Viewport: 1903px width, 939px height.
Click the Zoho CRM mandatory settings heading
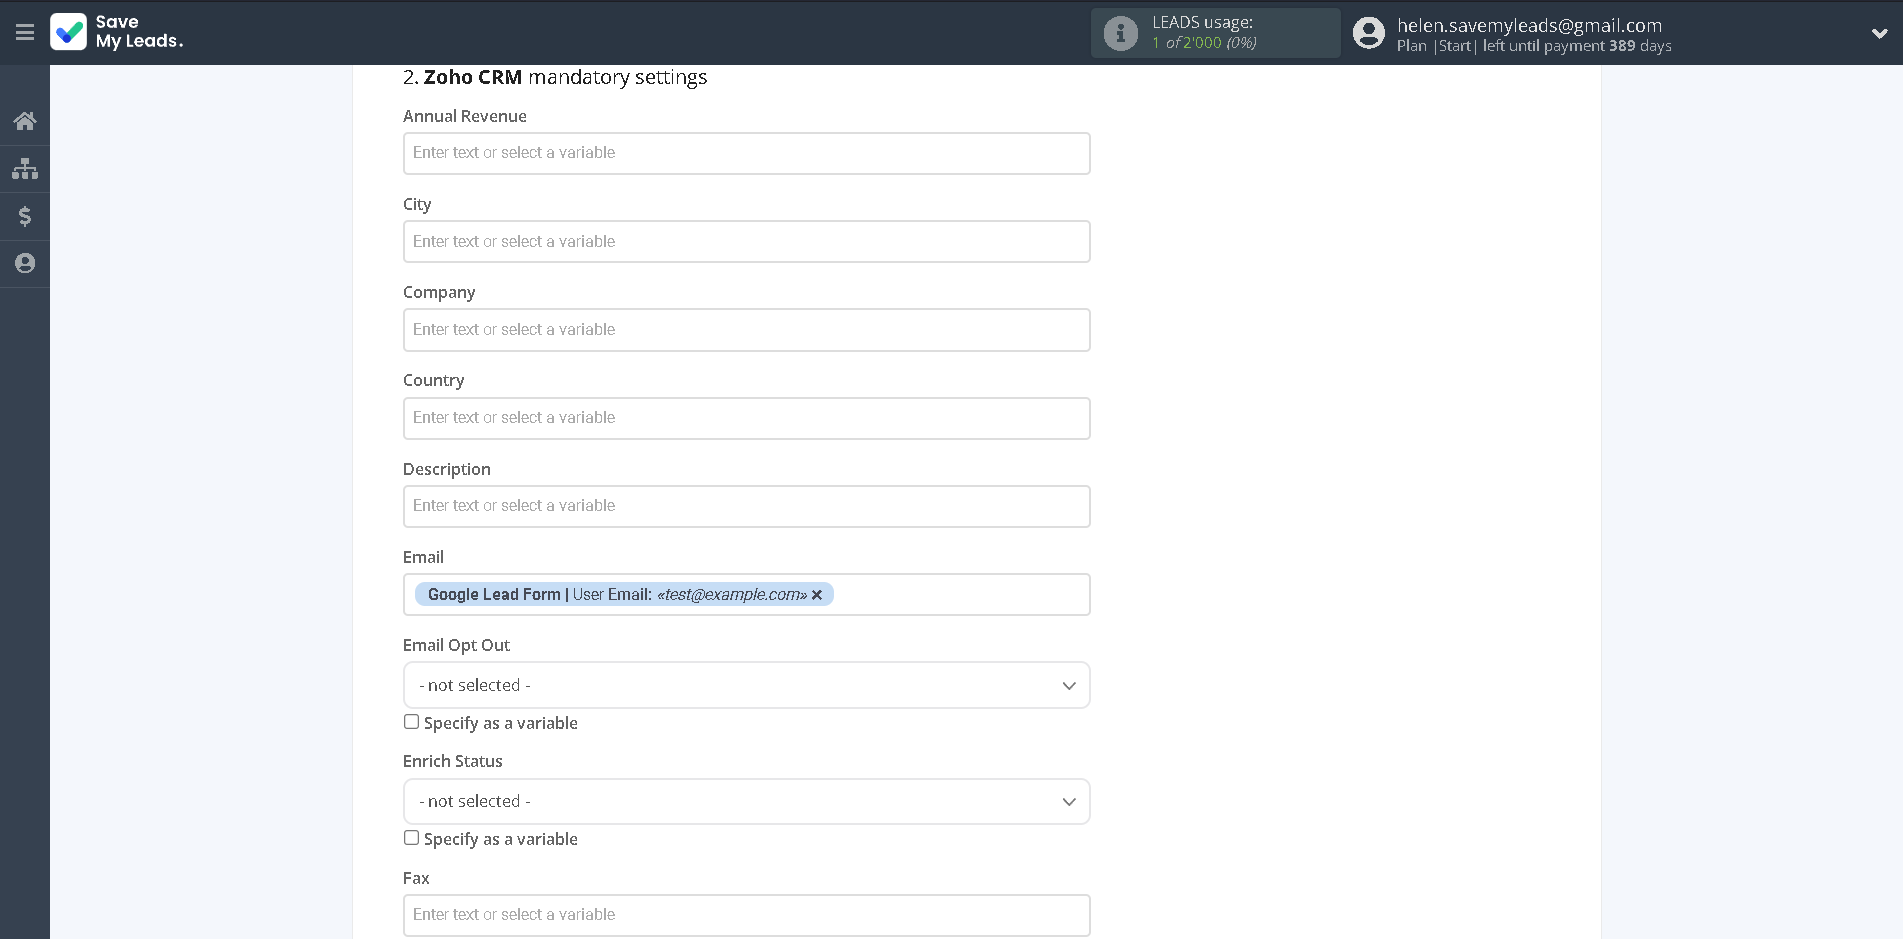click(555, 77)
